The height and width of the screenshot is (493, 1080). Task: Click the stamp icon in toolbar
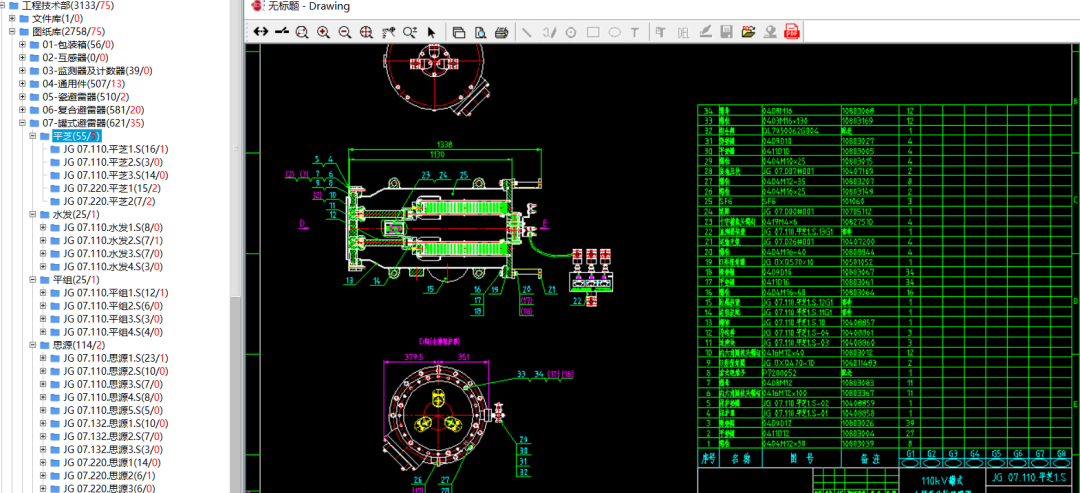pyautogui.click(x=770, y=32)
